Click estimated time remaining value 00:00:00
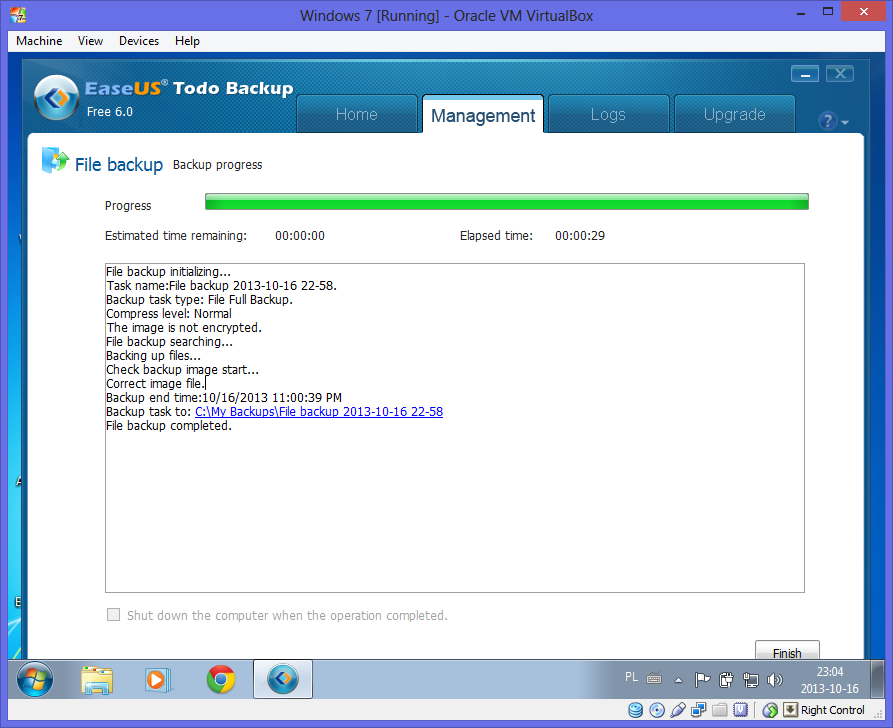The width and height of the screenshot is (893, 728). [x=300, y=236]
